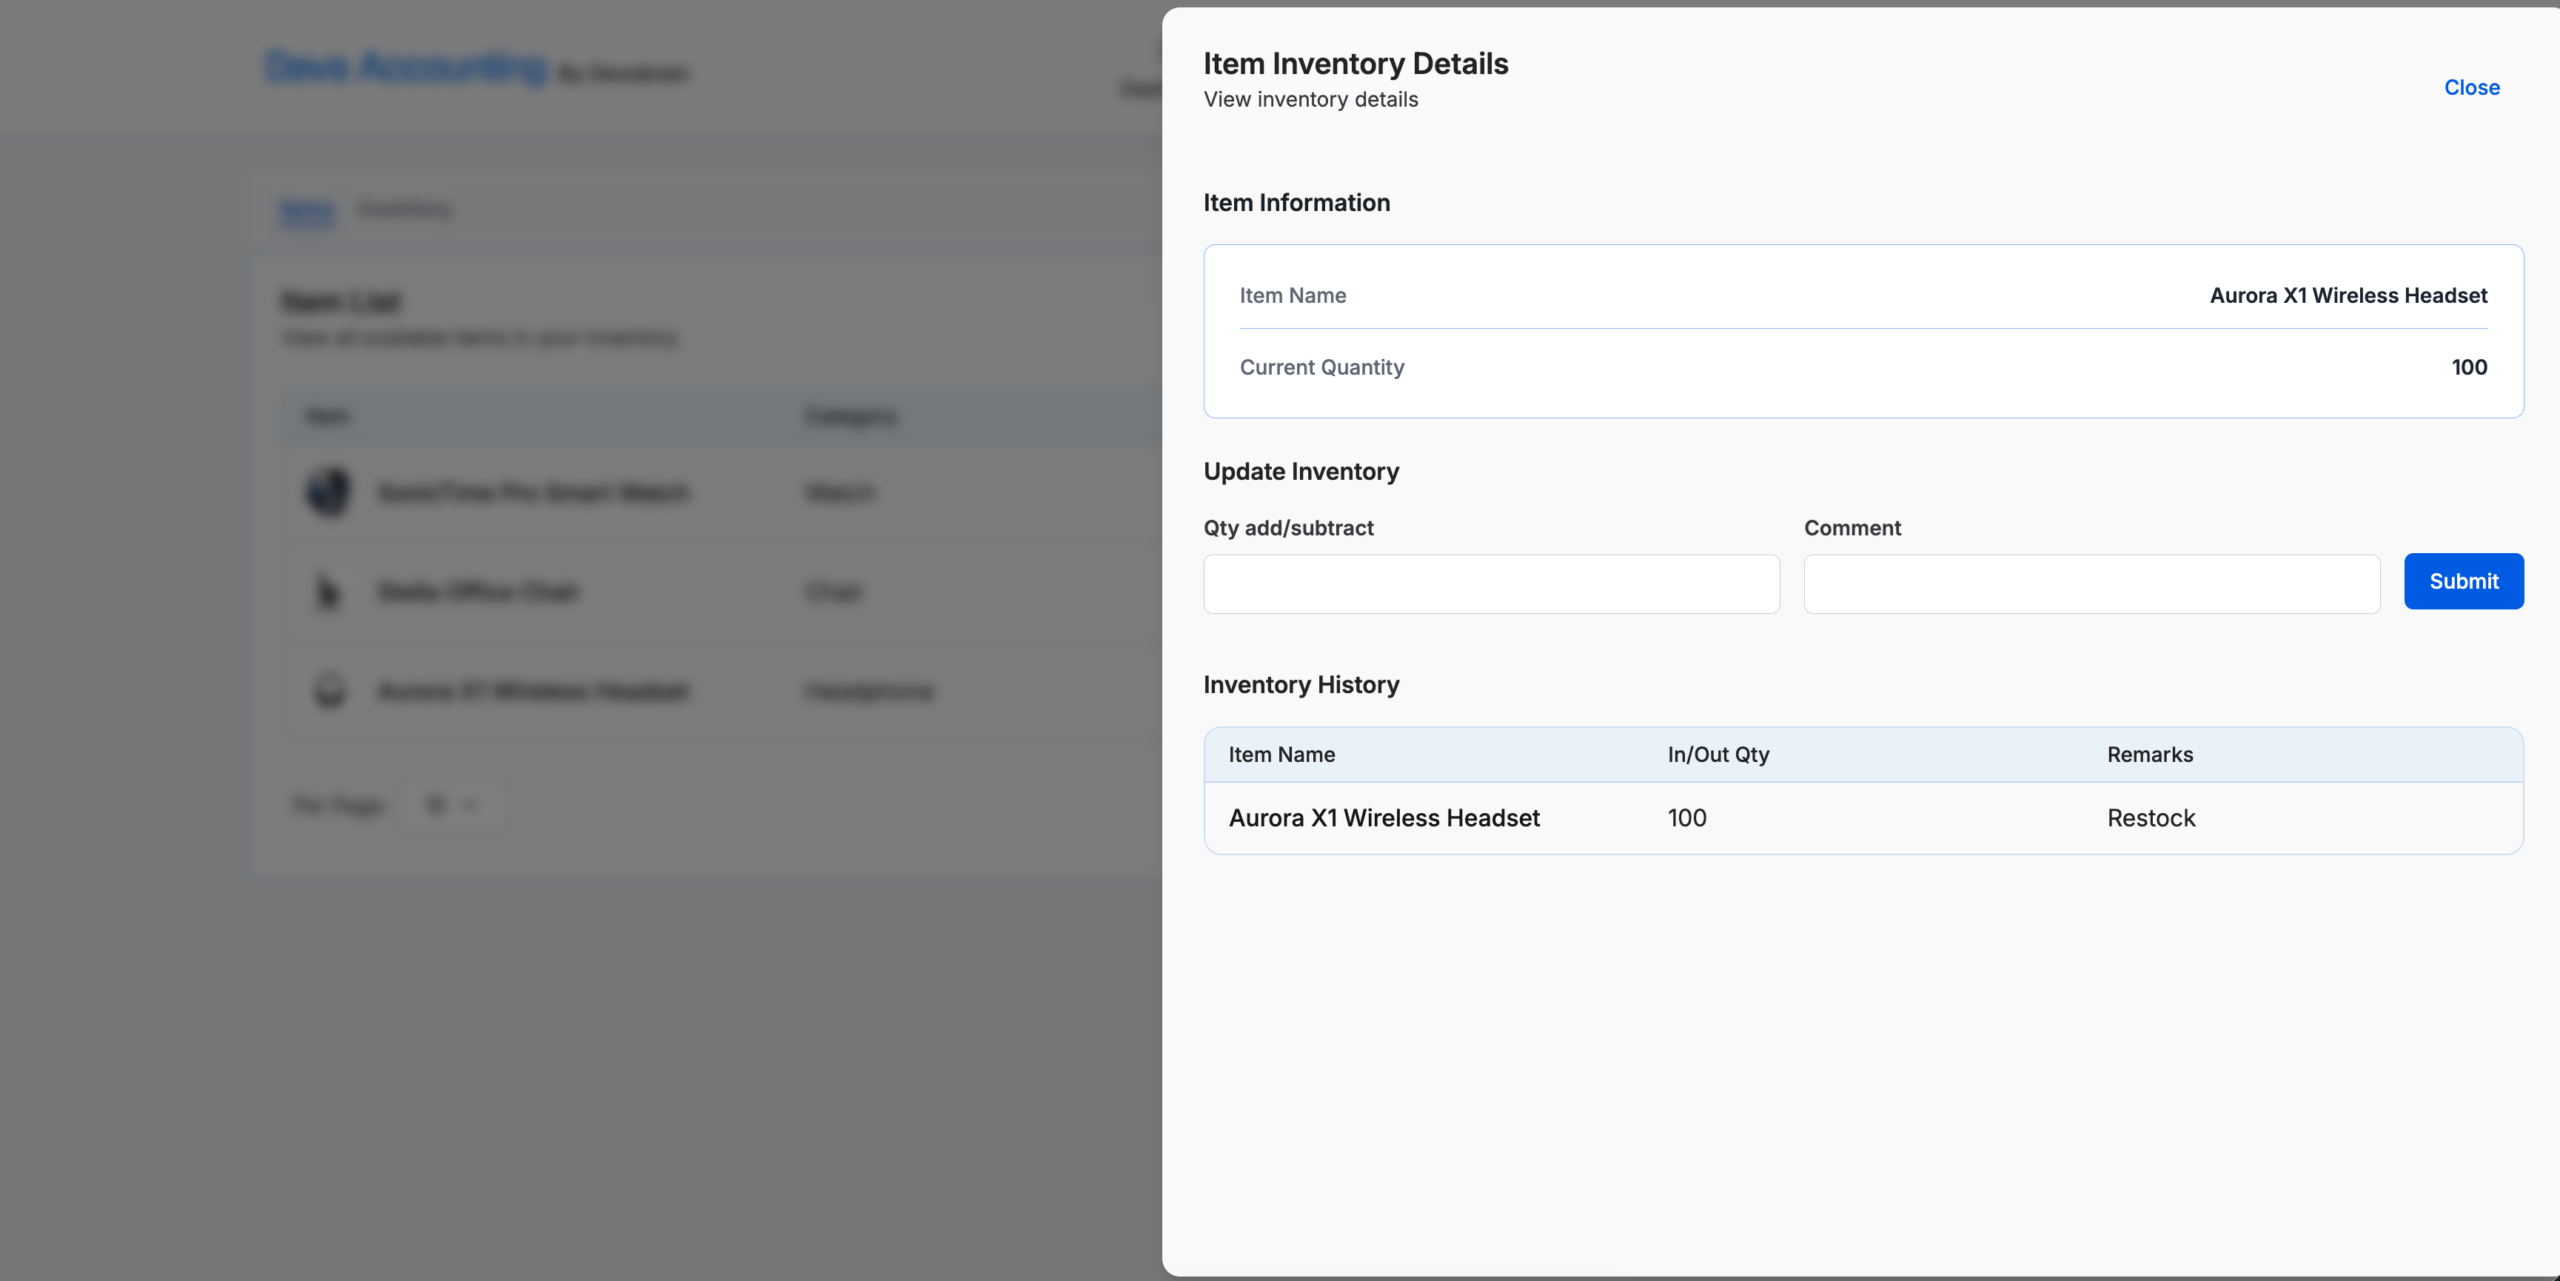Click the Item Name label in Item Information card
This screenshot has height=1281, width=2560.
click(x=1292, y=295)
